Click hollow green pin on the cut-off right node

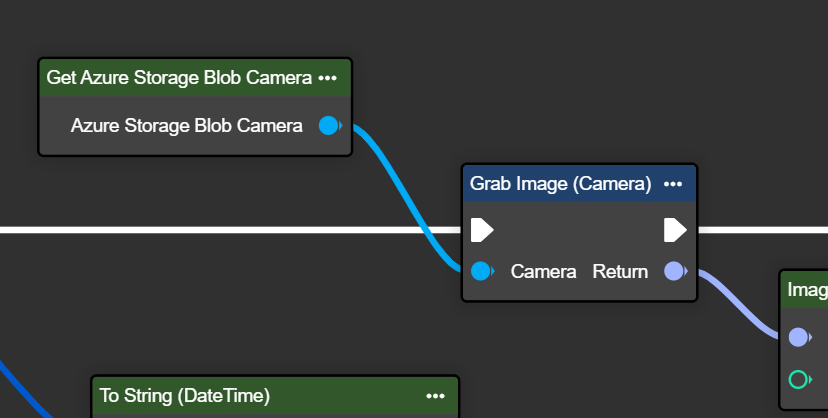[798, 379]
